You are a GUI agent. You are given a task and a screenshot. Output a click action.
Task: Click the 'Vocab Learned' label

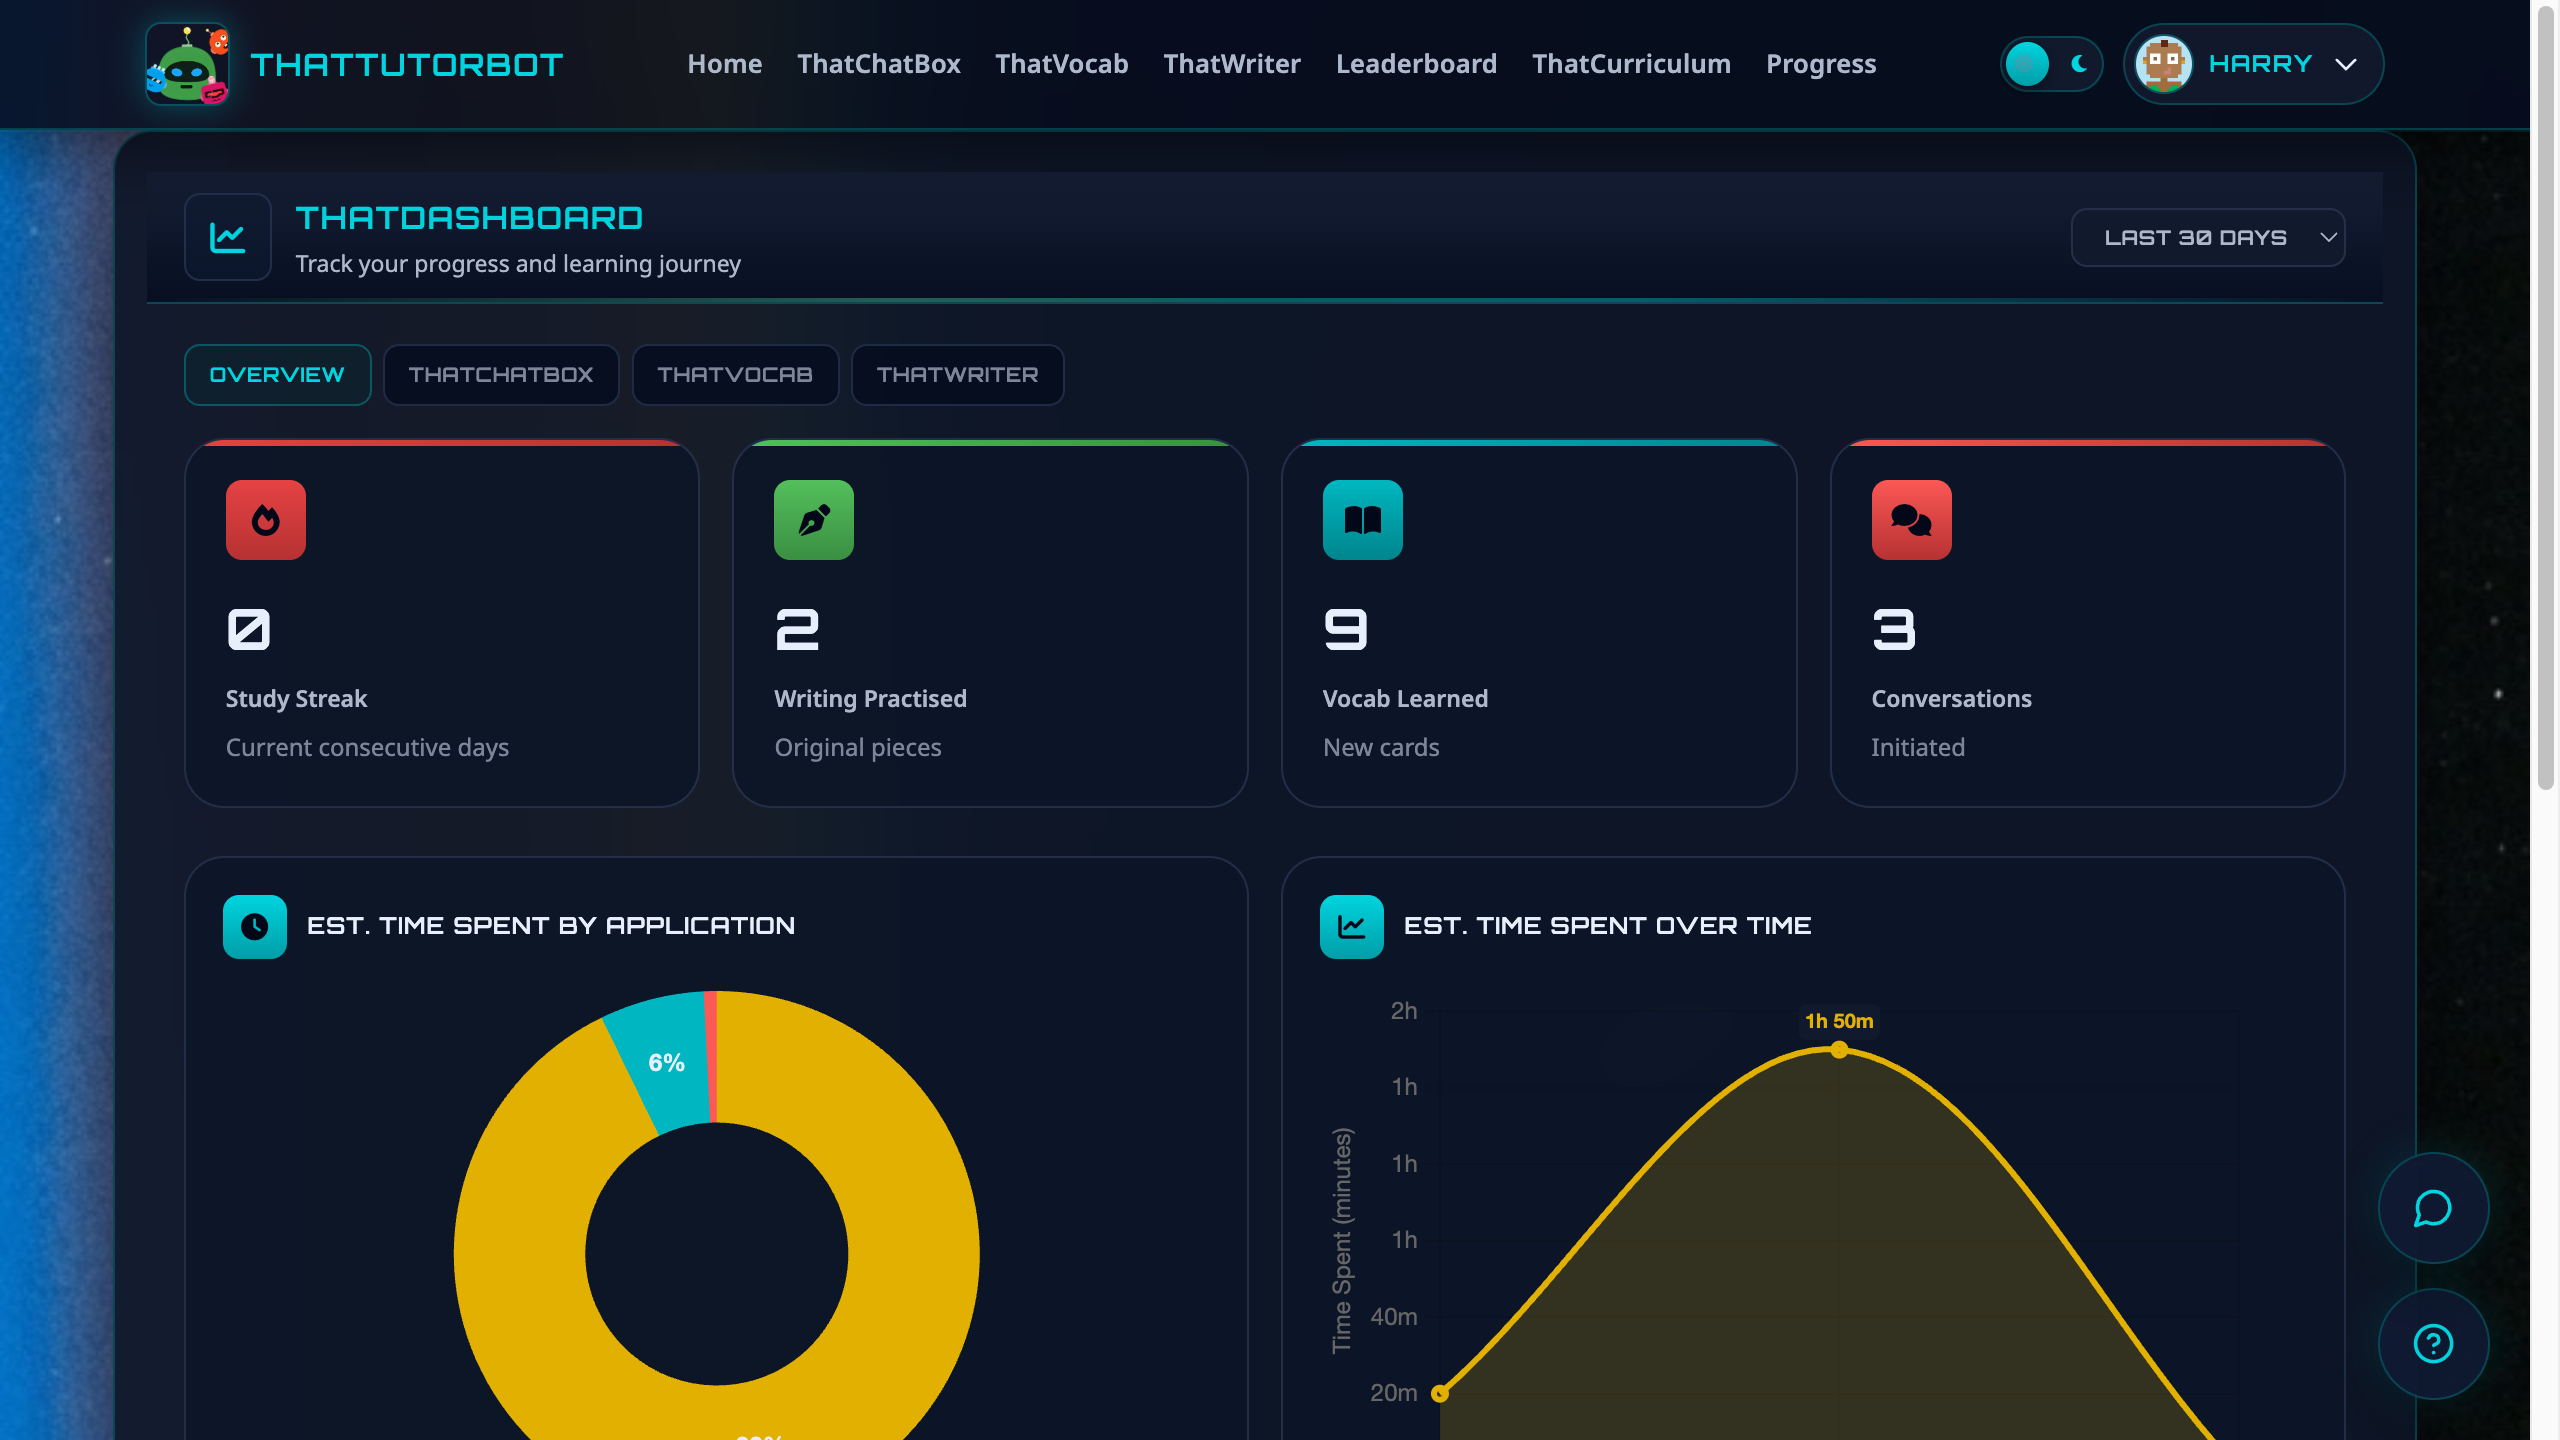coord(1405,699)
